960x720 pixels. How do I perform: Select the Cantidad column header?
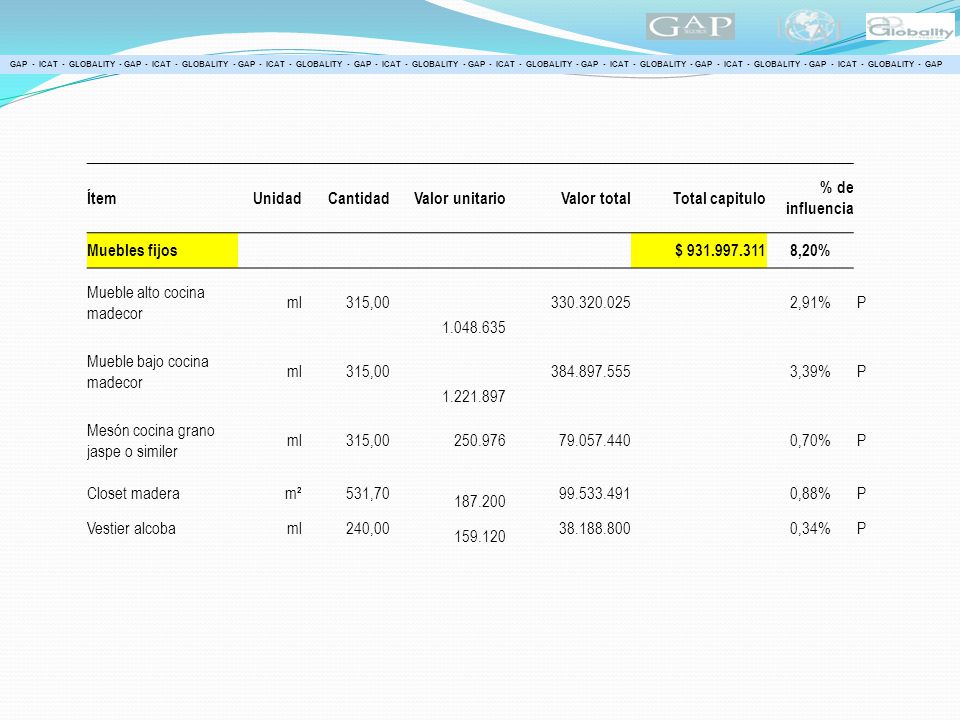click(x=358, y=198)
